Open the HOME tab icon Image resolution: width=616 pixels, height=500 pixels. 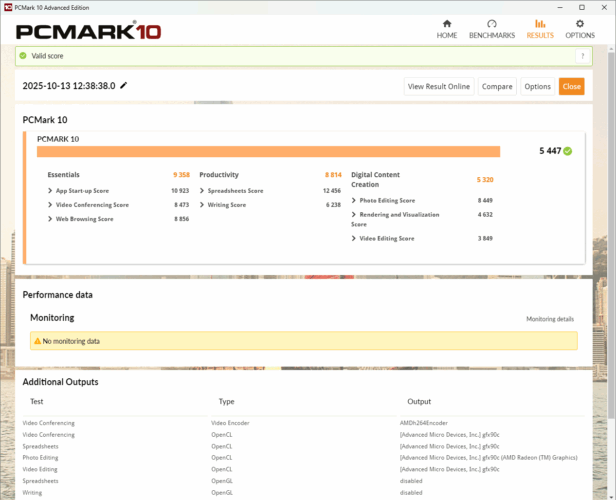[x=447, y=24]
